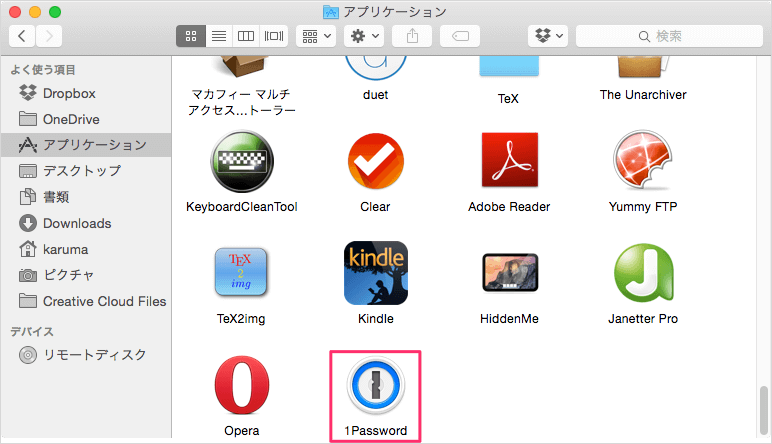Viewport: 772px width, 444px height.
Task: Select The Unarchiver app icon
Action: click(643, 67)
